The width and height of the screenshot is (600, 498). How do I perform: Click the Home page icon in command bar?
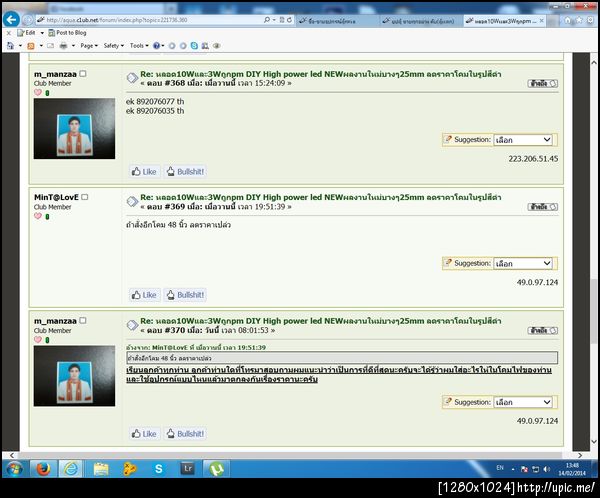point(10,46)
